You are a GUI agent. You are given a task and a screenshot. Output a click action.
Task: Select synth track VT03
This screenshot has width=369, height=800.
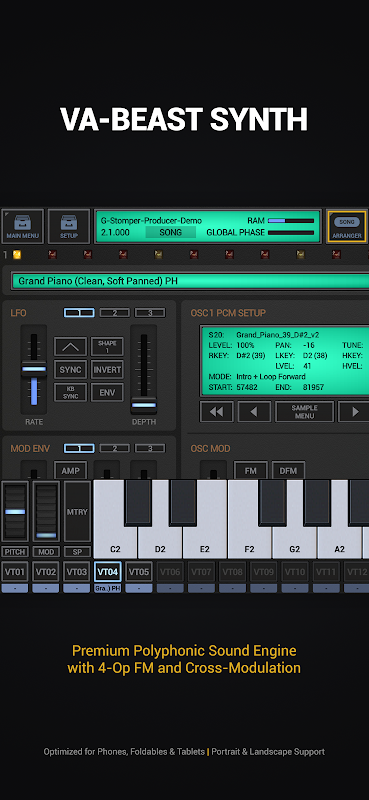click(77, 572)
